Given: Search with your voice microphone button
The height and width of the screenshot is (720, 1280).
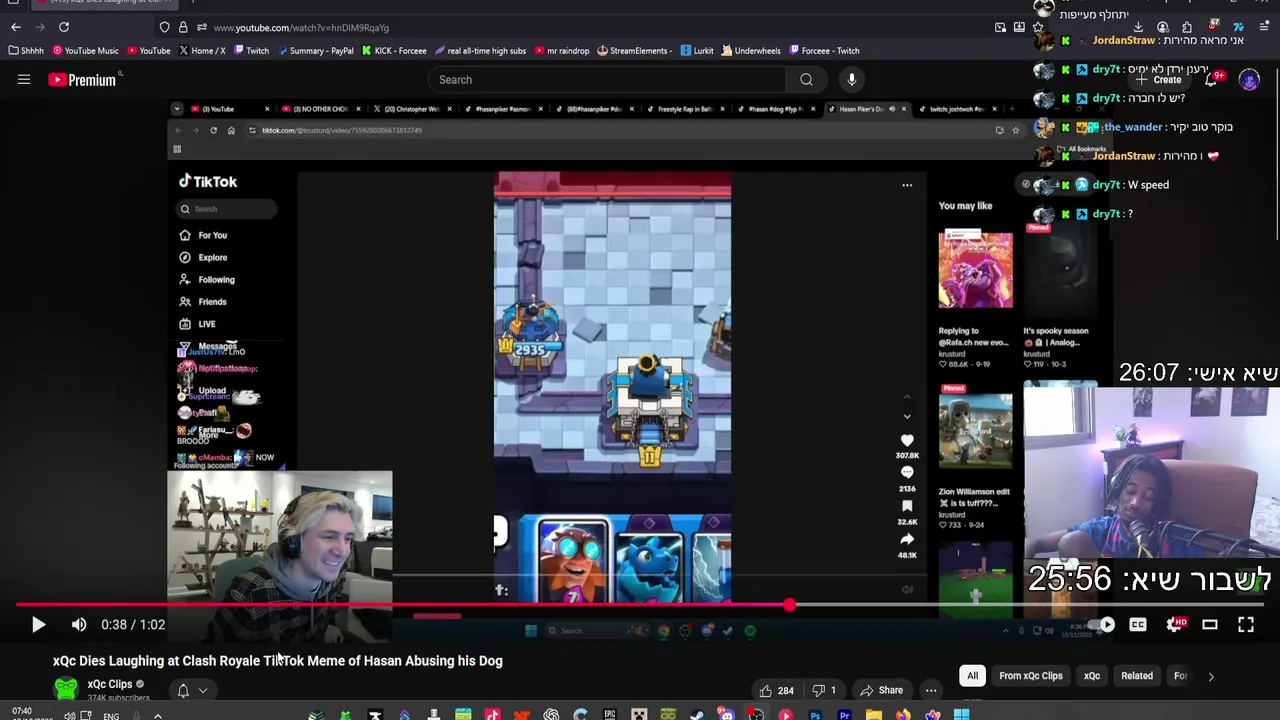Looking at the screenshot, I should click(852, 80).
